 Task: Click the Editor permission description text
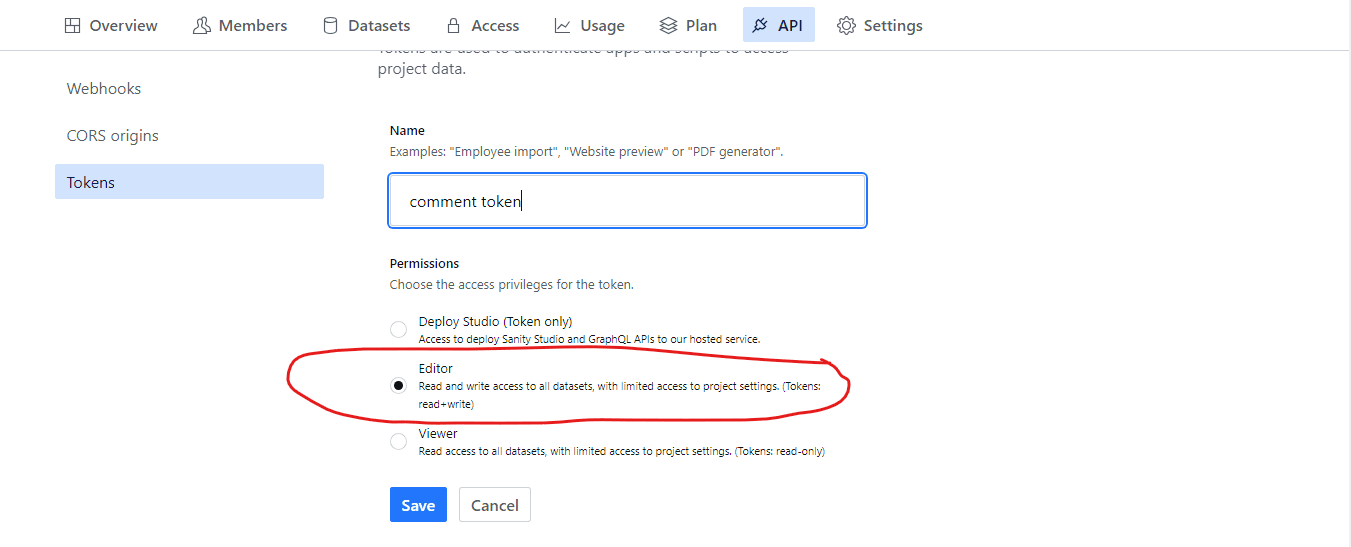coord(634,386)
